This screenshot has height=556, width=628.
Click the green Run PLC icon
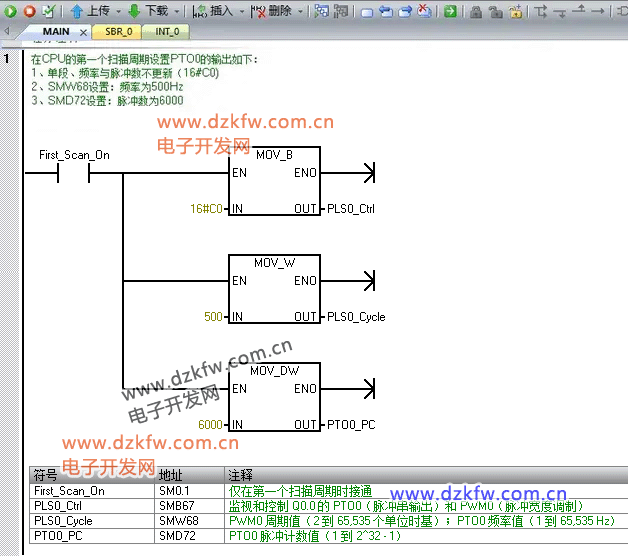coord(11,11)
